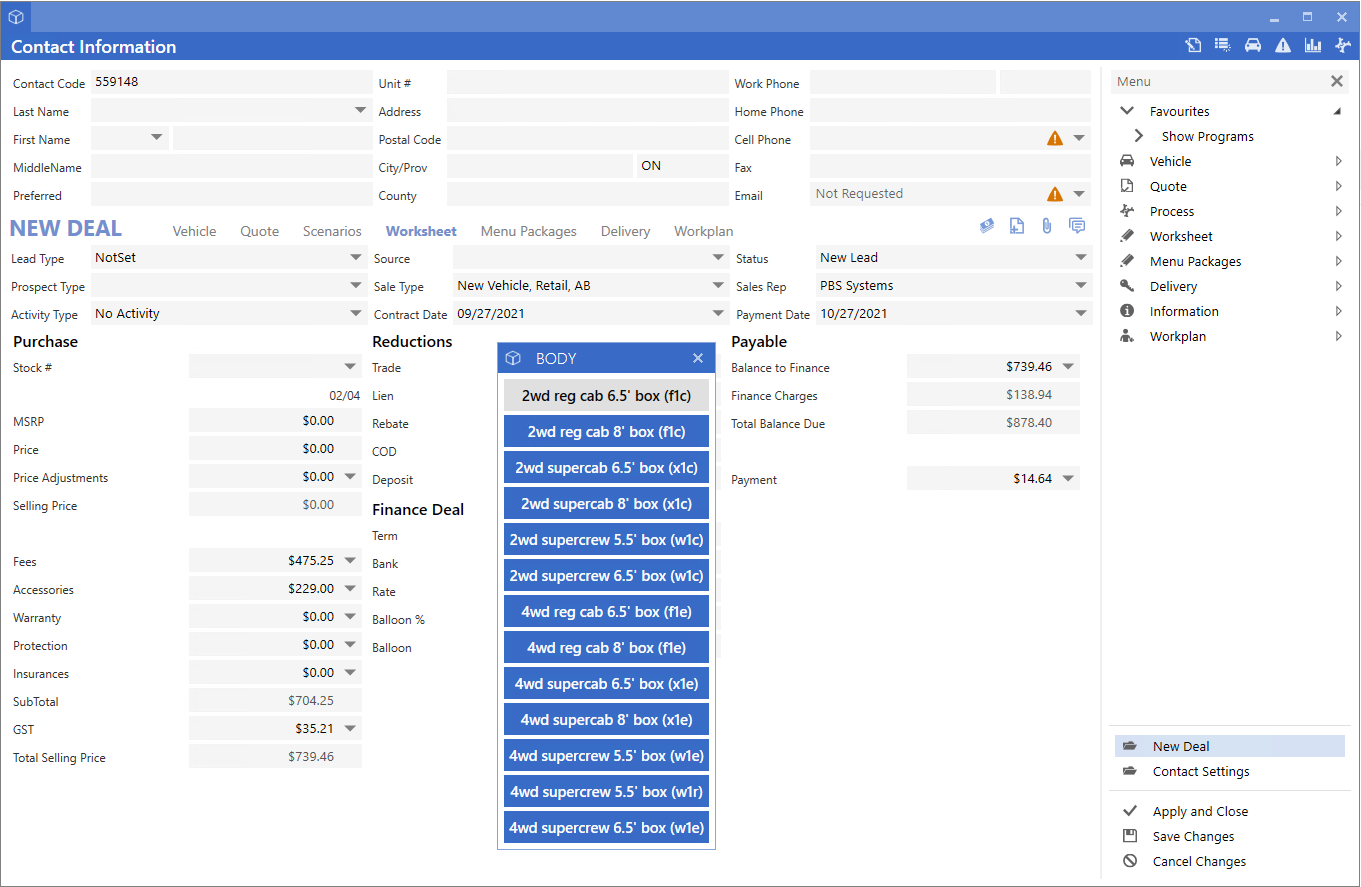
Task: Open the comments speech bubble icon
Action: 1077,226
